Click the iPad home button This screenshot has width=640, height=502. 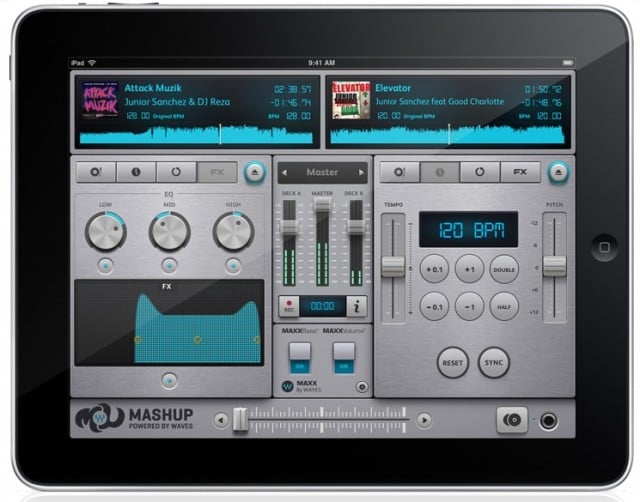pyautogui.click(x=604, y=247)
